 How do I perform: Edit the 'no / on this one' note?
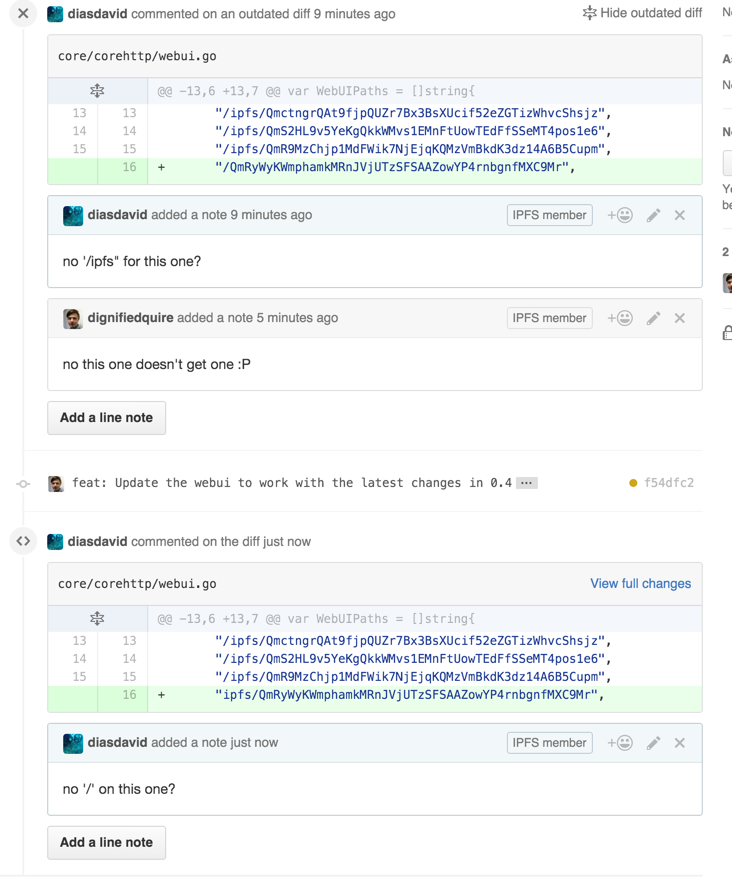[654, 743]
